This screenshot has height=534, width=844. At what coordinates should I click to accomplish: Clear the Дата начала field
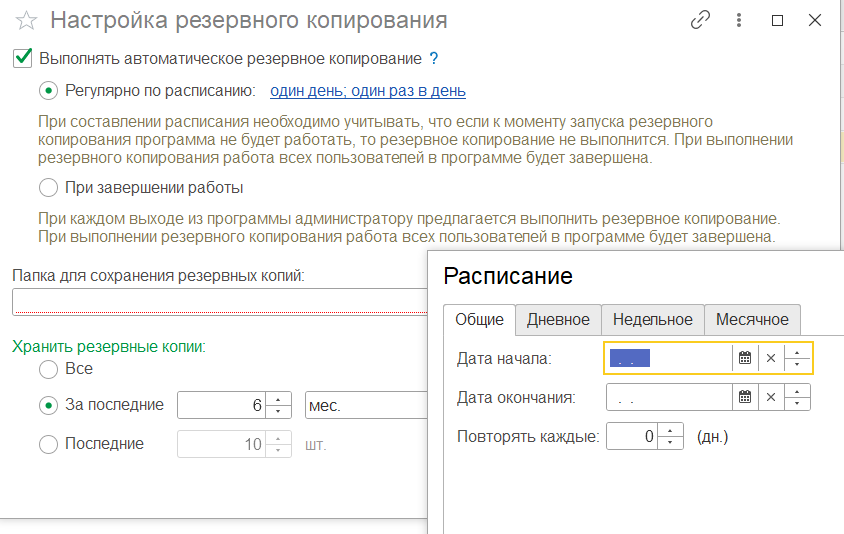(x=770, y=358)
